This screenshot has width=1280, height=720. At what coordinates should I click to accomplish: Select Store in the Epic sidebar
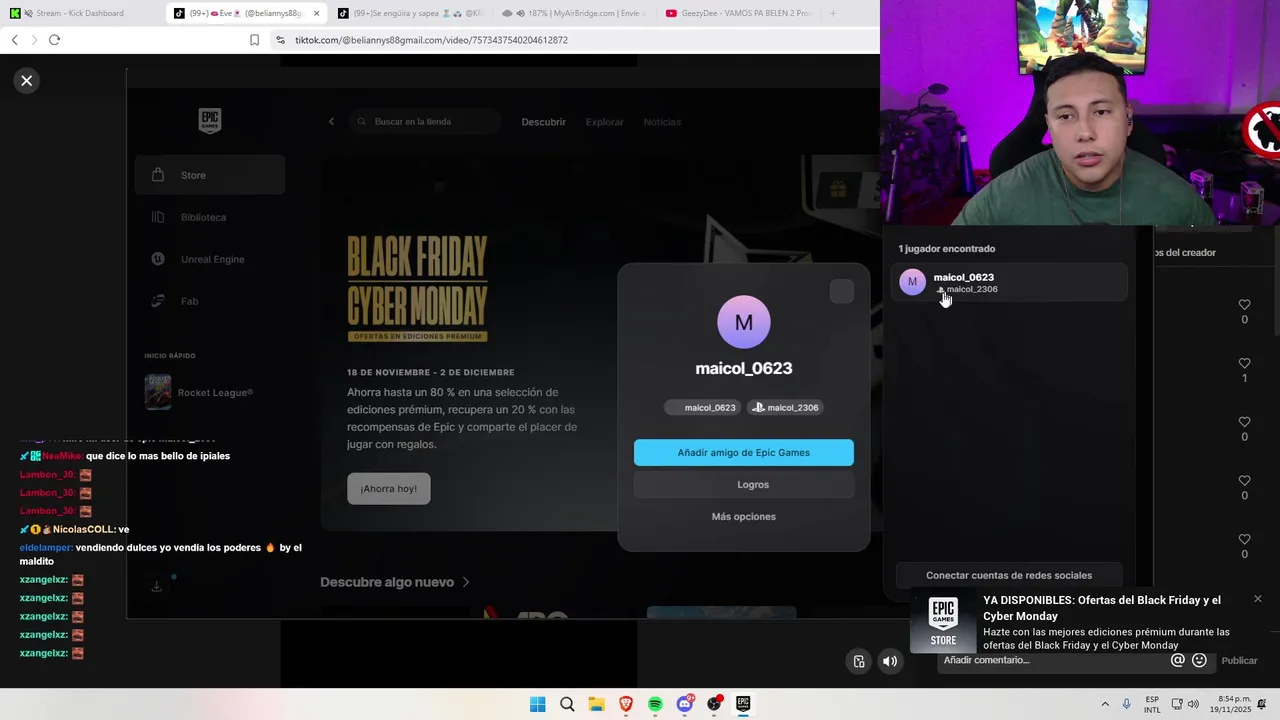click(x=210, y=175)
